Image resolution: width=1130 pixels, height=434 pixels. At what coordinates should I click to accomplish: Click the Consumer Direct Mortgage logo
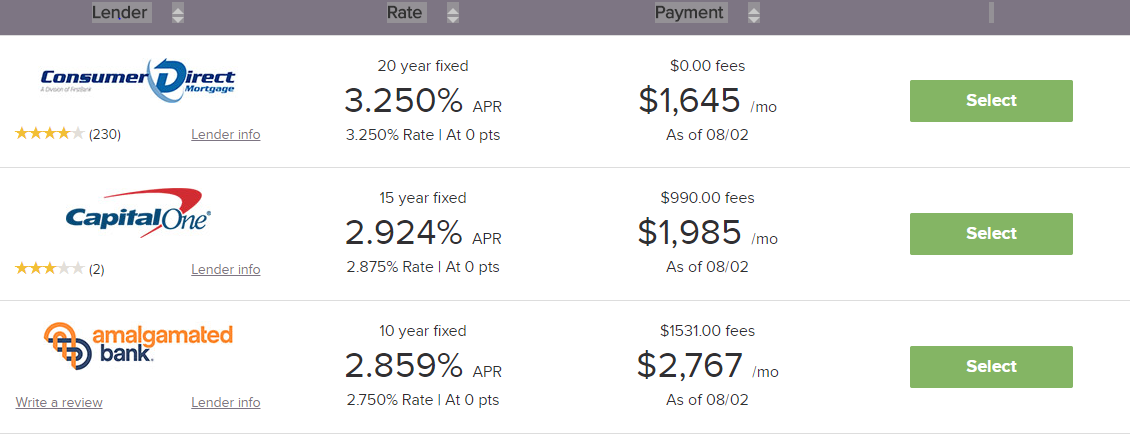click(138, 80)
